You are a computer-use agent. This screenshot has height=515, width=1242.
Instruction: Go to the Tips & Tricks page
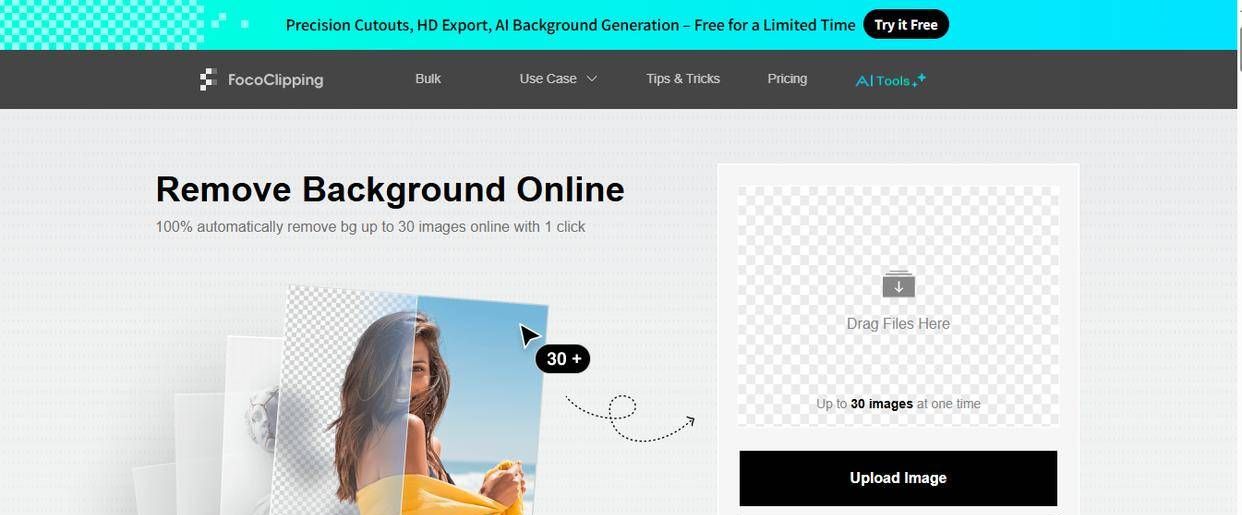click(683, 79)
